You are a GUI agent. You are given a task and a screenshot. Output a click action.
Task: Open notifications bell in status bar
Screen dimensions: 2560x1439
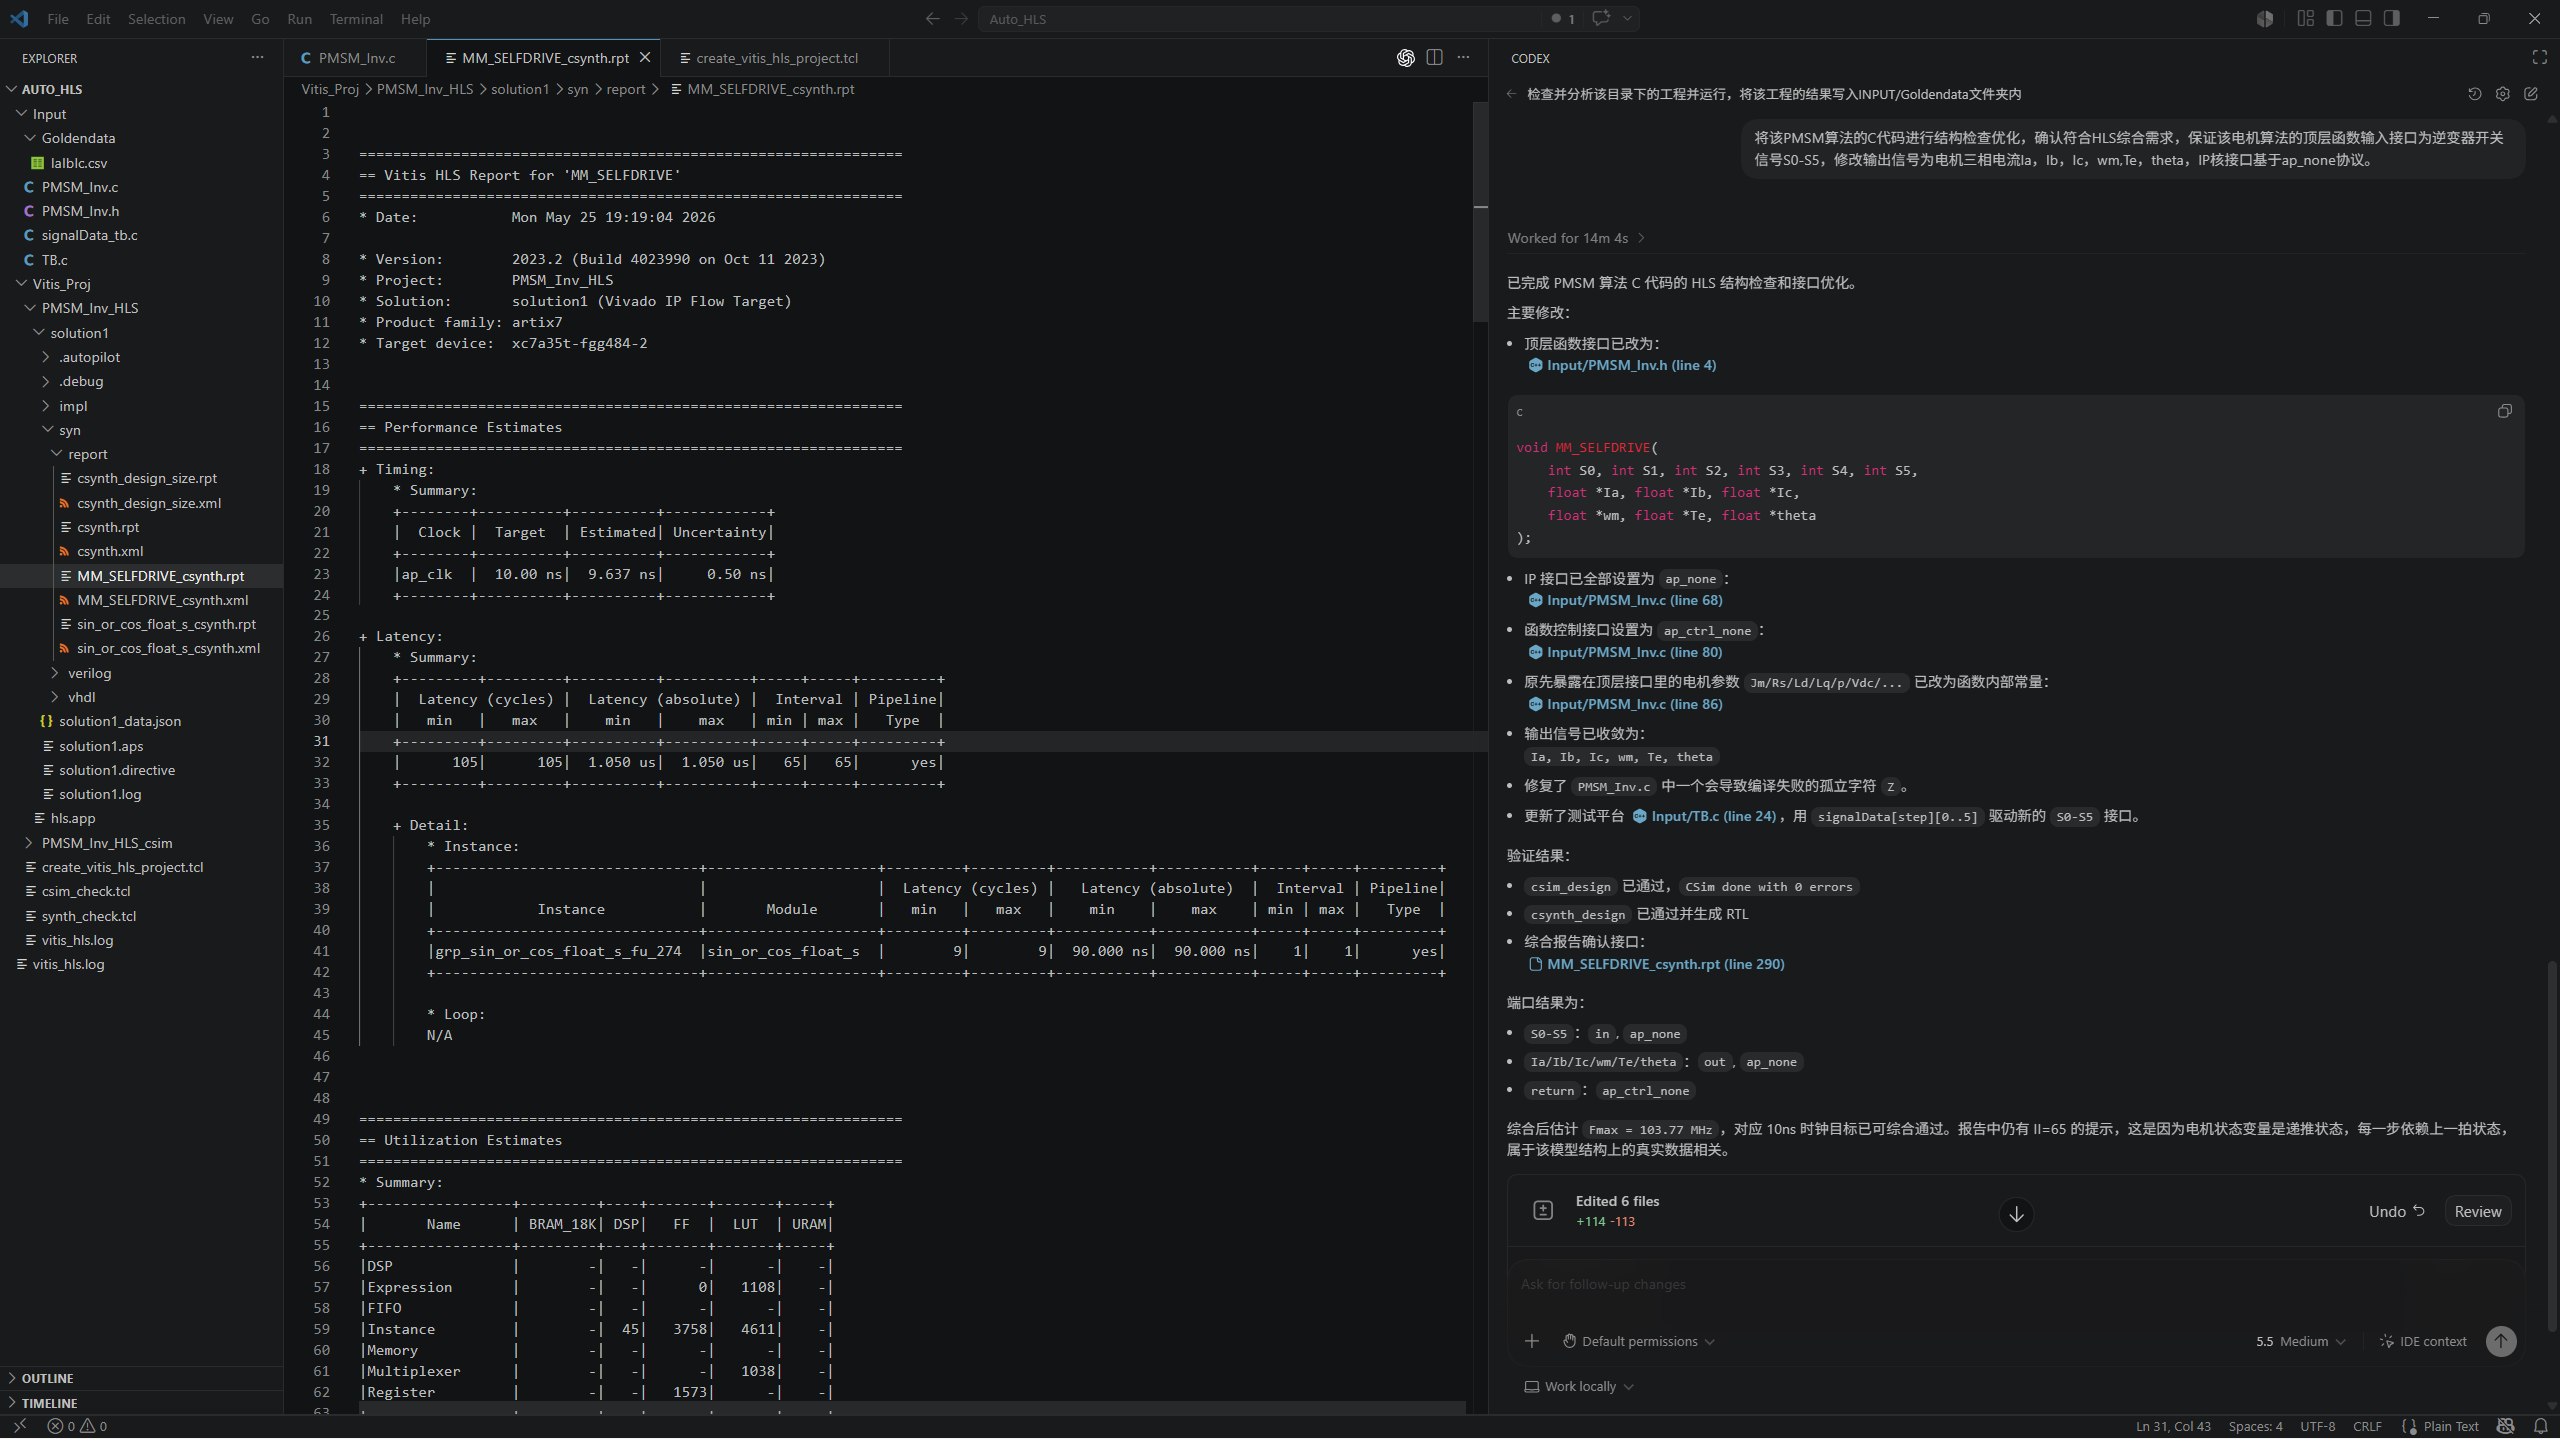point(2541,1426)
